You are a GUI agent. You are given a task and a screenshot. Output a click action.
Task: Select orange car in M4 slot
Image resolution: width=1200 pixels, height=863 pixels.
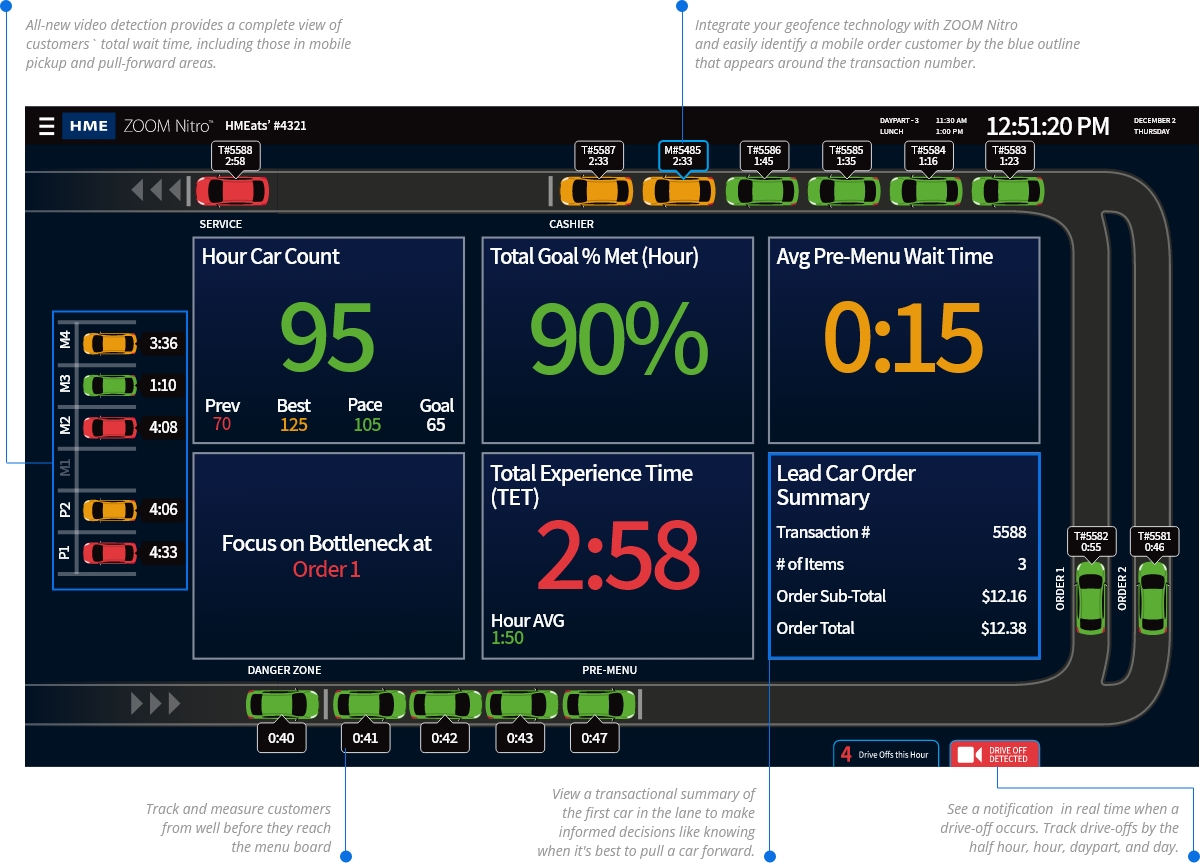tap(110, 343)
